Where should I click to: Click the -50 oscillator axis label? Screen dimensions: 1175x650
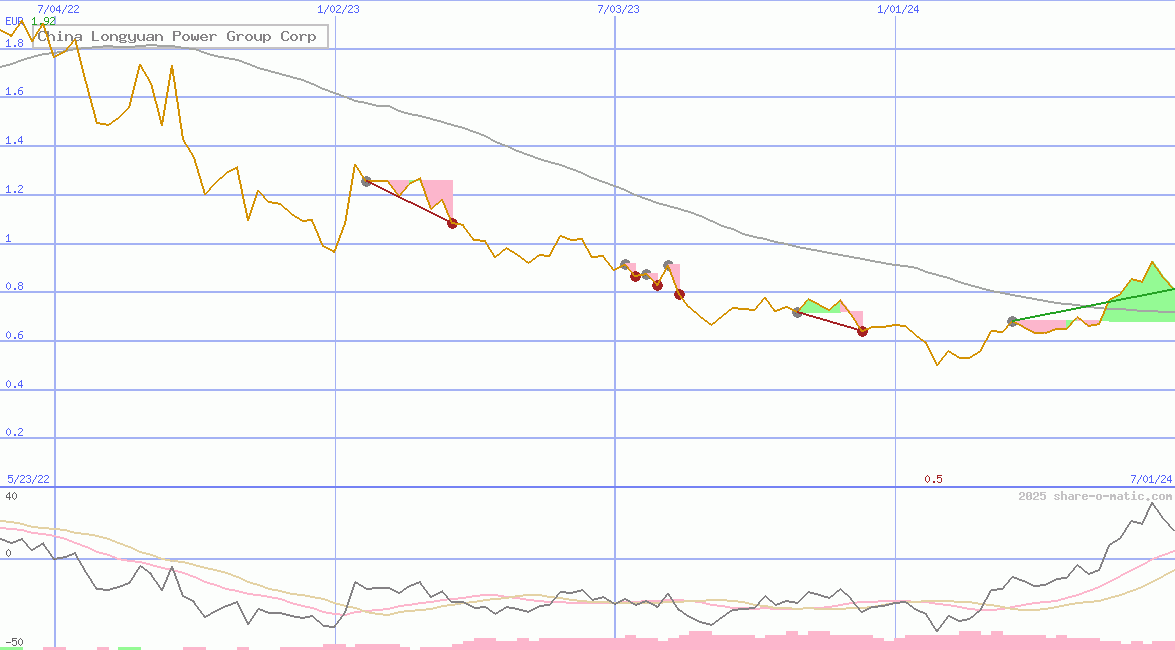[14, 643]
